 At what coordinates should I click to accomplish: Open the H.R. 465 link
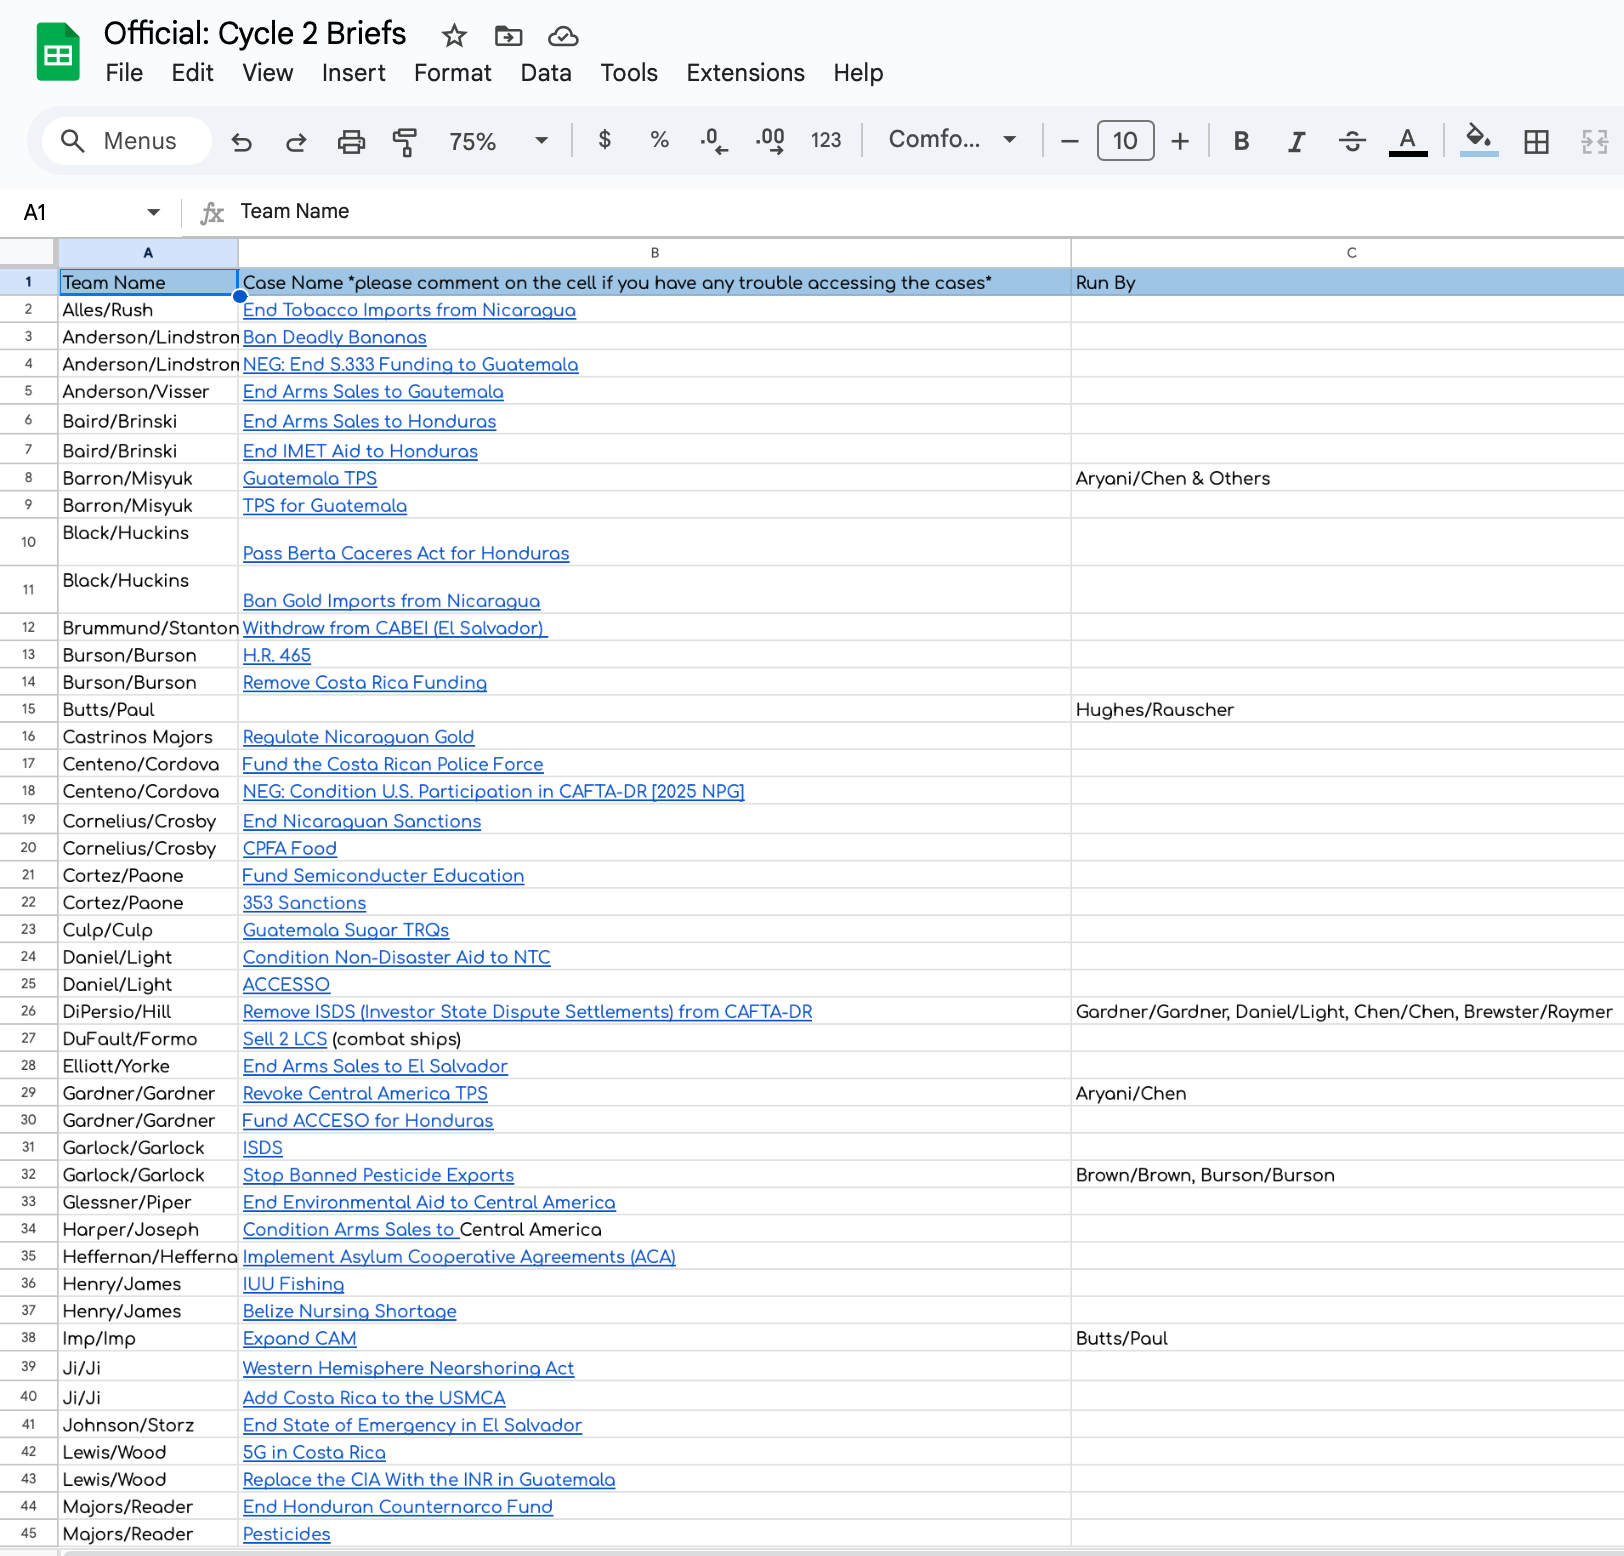pos(277,655)
